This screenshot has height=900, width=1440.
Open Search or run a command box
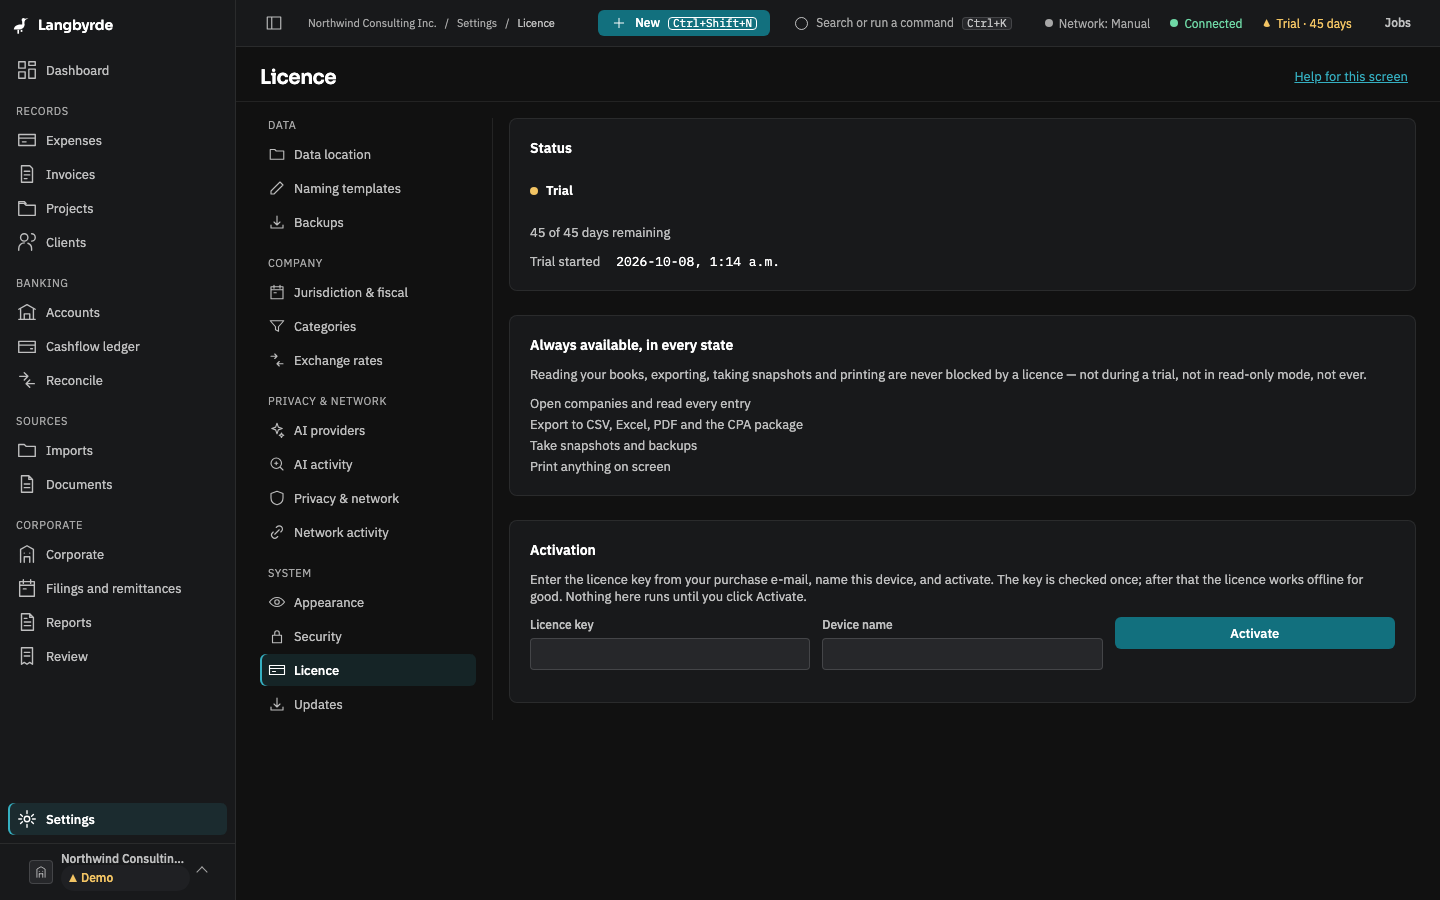tap(903, 23)
